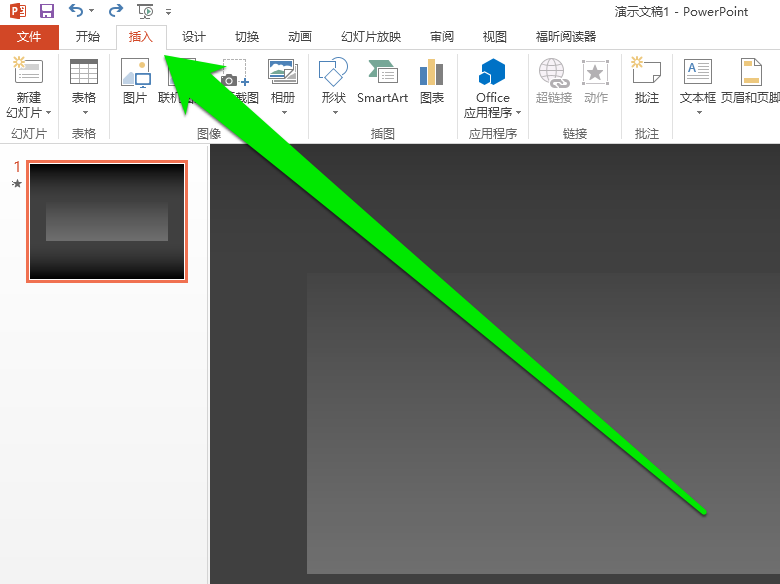This screenshot has width=780, height=584.
Task: Expand the Office 应用程序 dropdown arrow
Action: coord(518,113)
